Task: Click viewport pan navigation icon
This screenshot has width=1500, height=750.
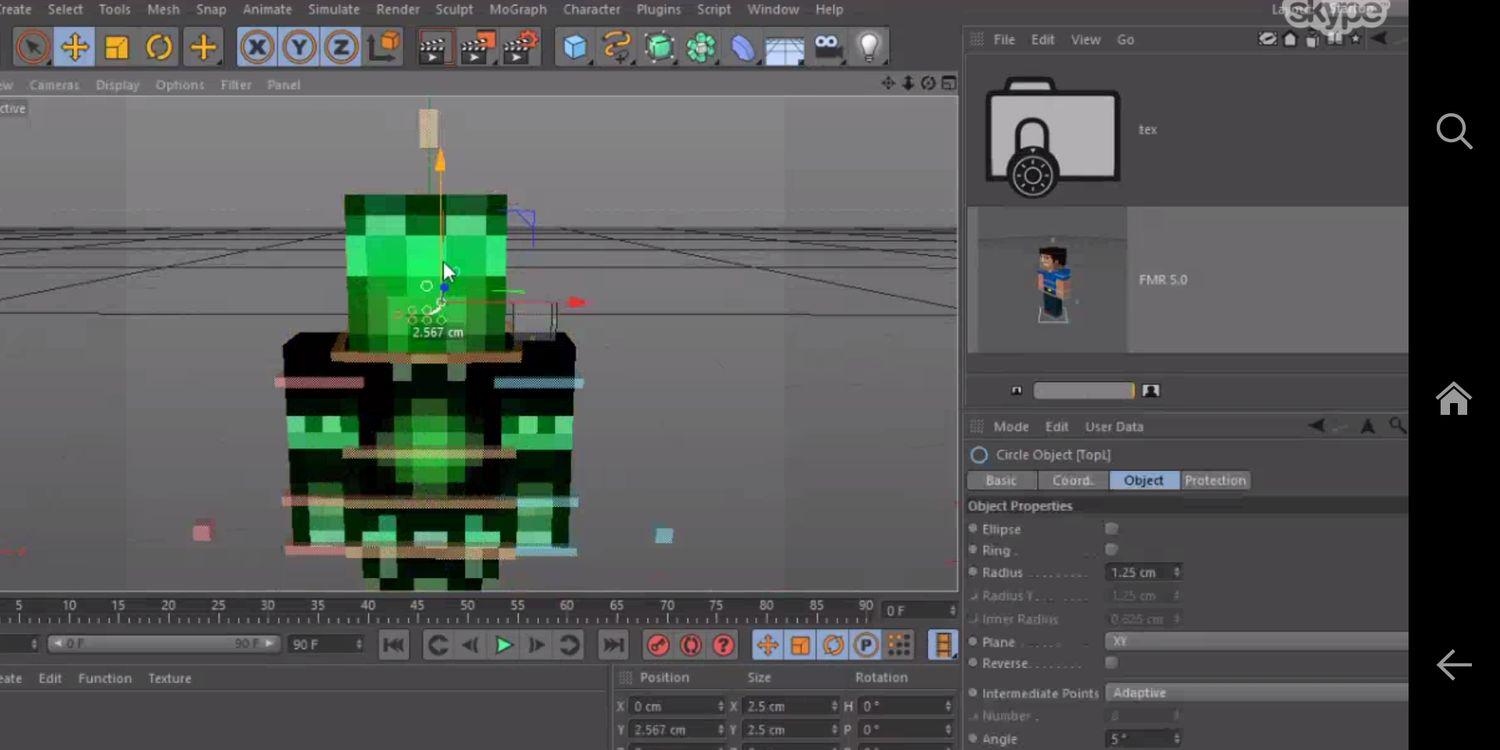Action: pyautogui.click(x=888, y=83)
